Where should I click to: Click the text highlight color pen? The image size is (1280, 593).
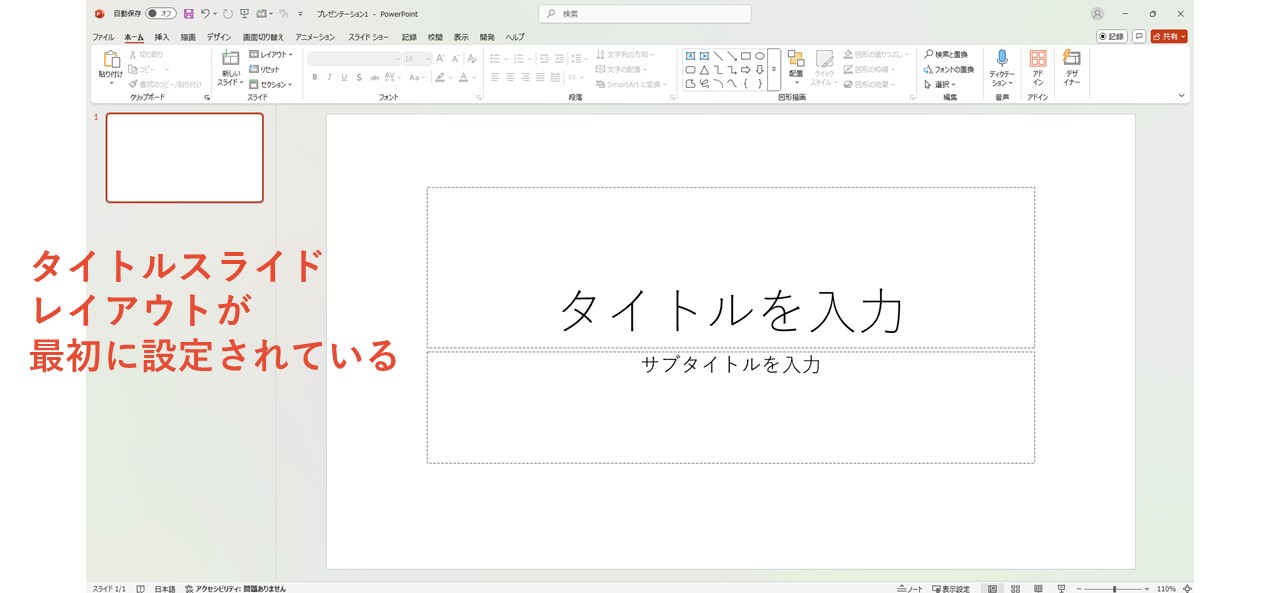(x=440, y=77)
